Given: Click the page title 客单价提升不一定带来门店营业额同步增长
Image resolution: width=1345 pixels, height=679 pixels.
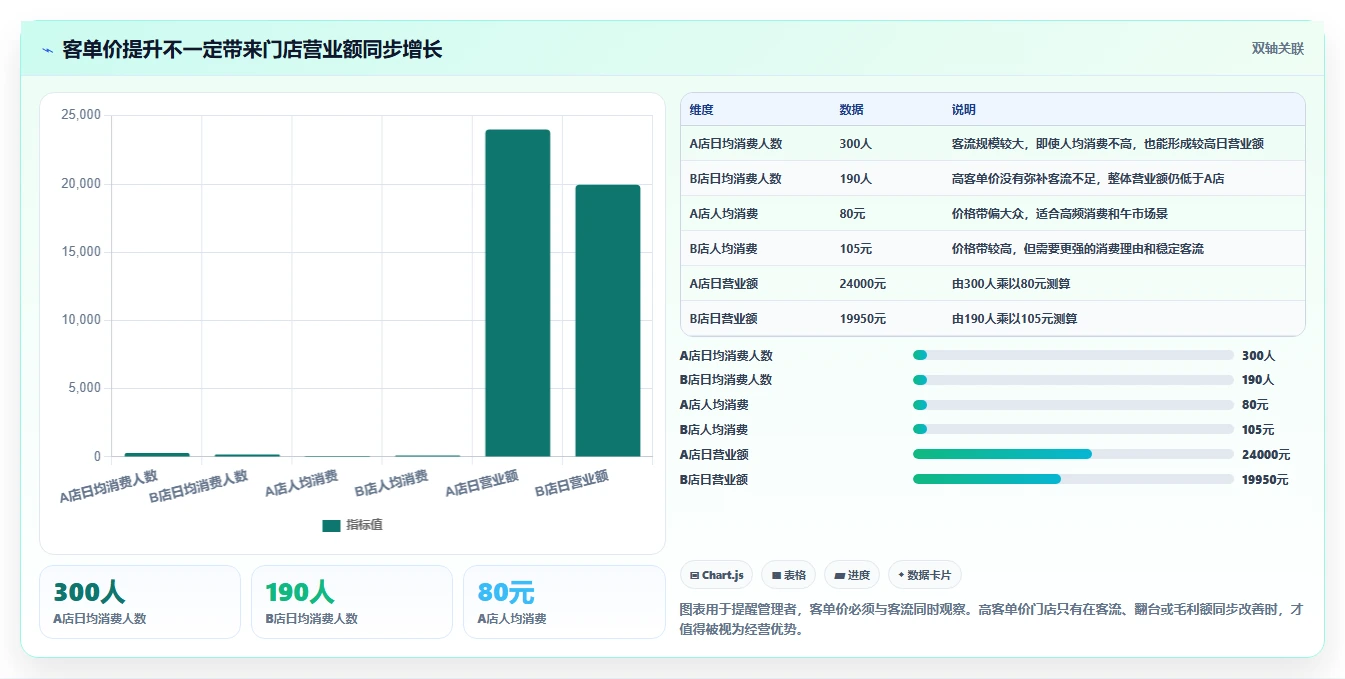Looking at the screenshot, I should 252,50.
